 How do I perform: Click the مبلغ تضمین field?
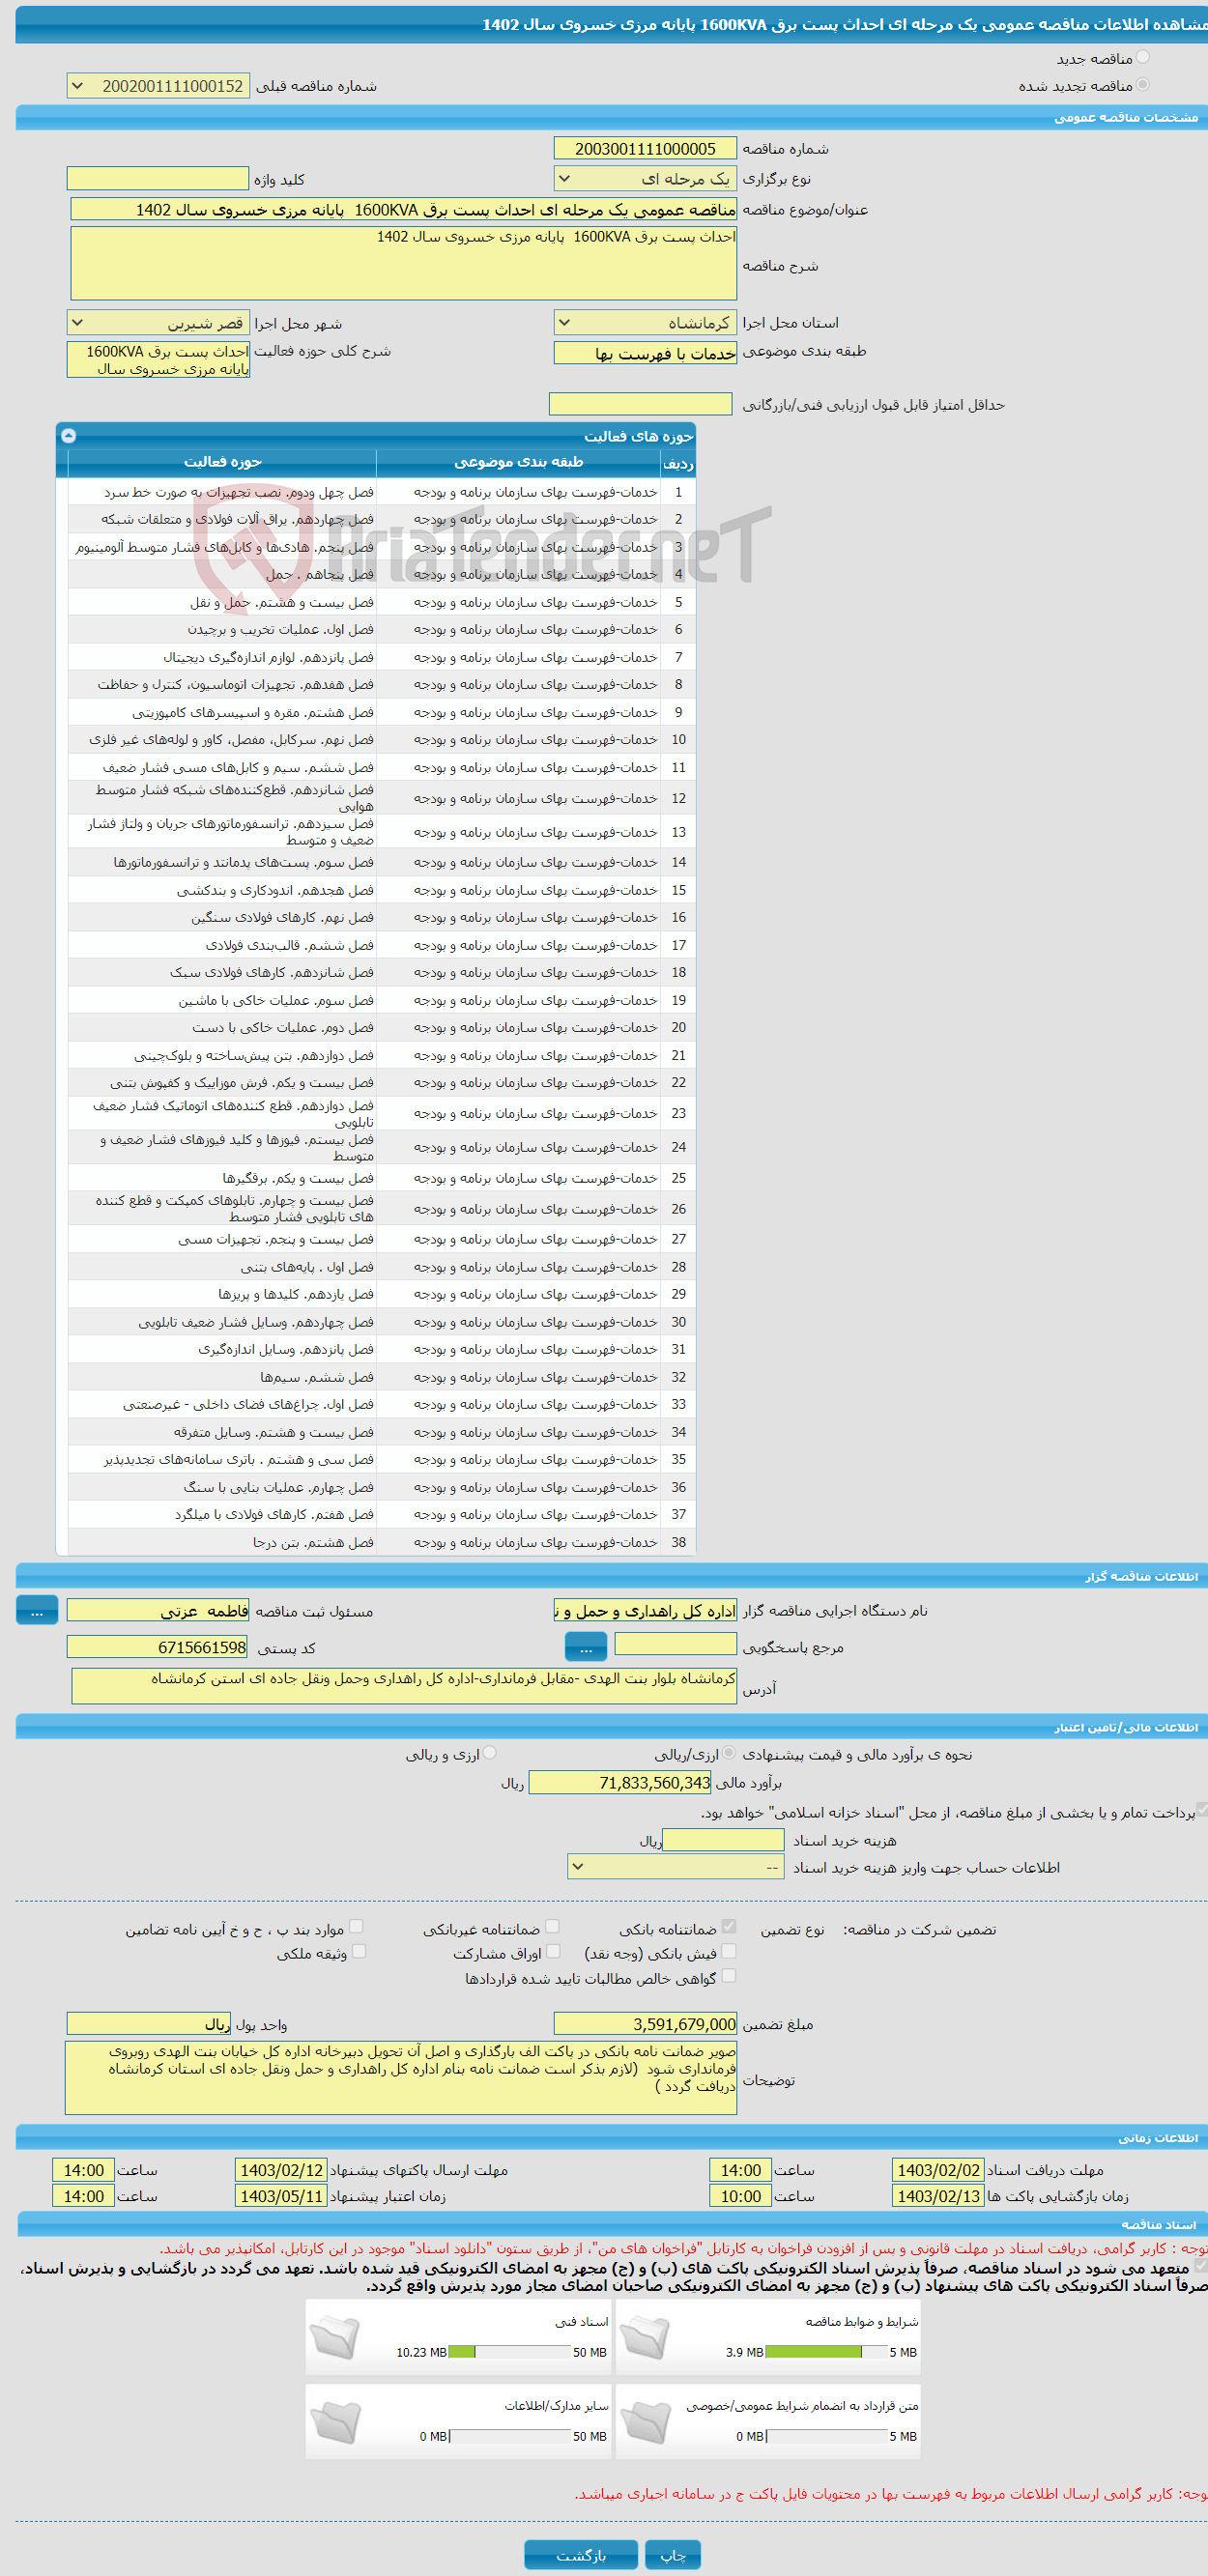click(x=645, y=2023)
